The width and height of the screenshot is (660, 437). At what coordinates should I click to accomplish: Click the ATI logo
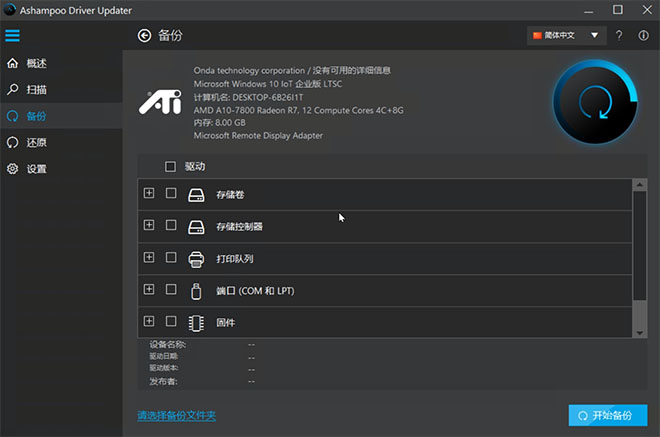click(160, 101)
